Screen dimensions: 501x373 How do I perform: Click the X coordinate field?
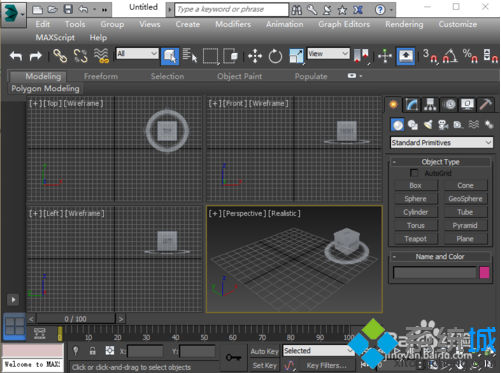(145, 351)
